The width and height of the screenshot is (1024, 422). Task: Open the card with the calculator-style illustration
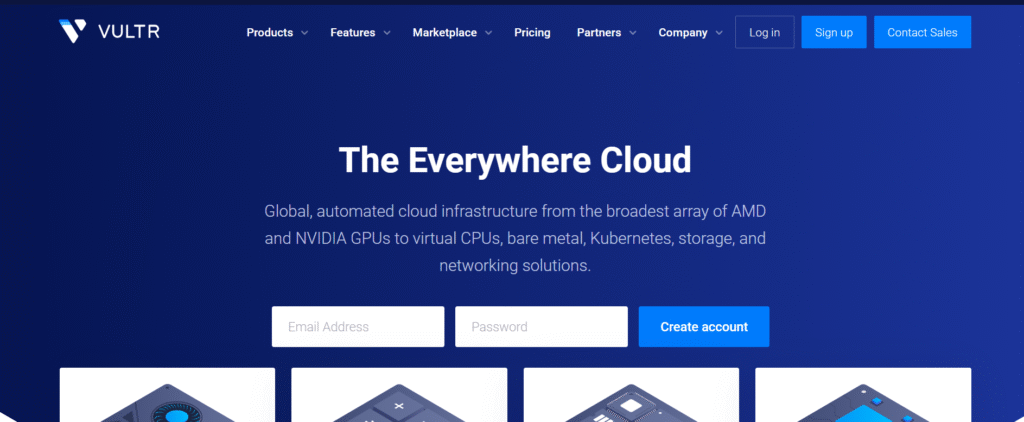pos(399,396)
